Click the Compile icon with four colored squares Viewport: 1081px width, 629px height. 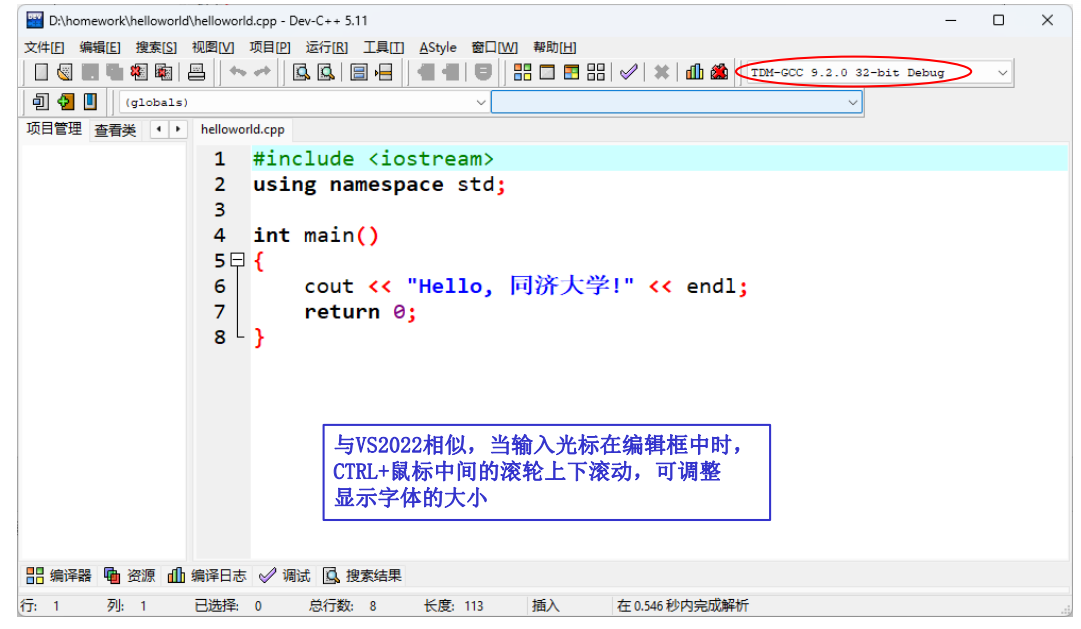[523, 72]
